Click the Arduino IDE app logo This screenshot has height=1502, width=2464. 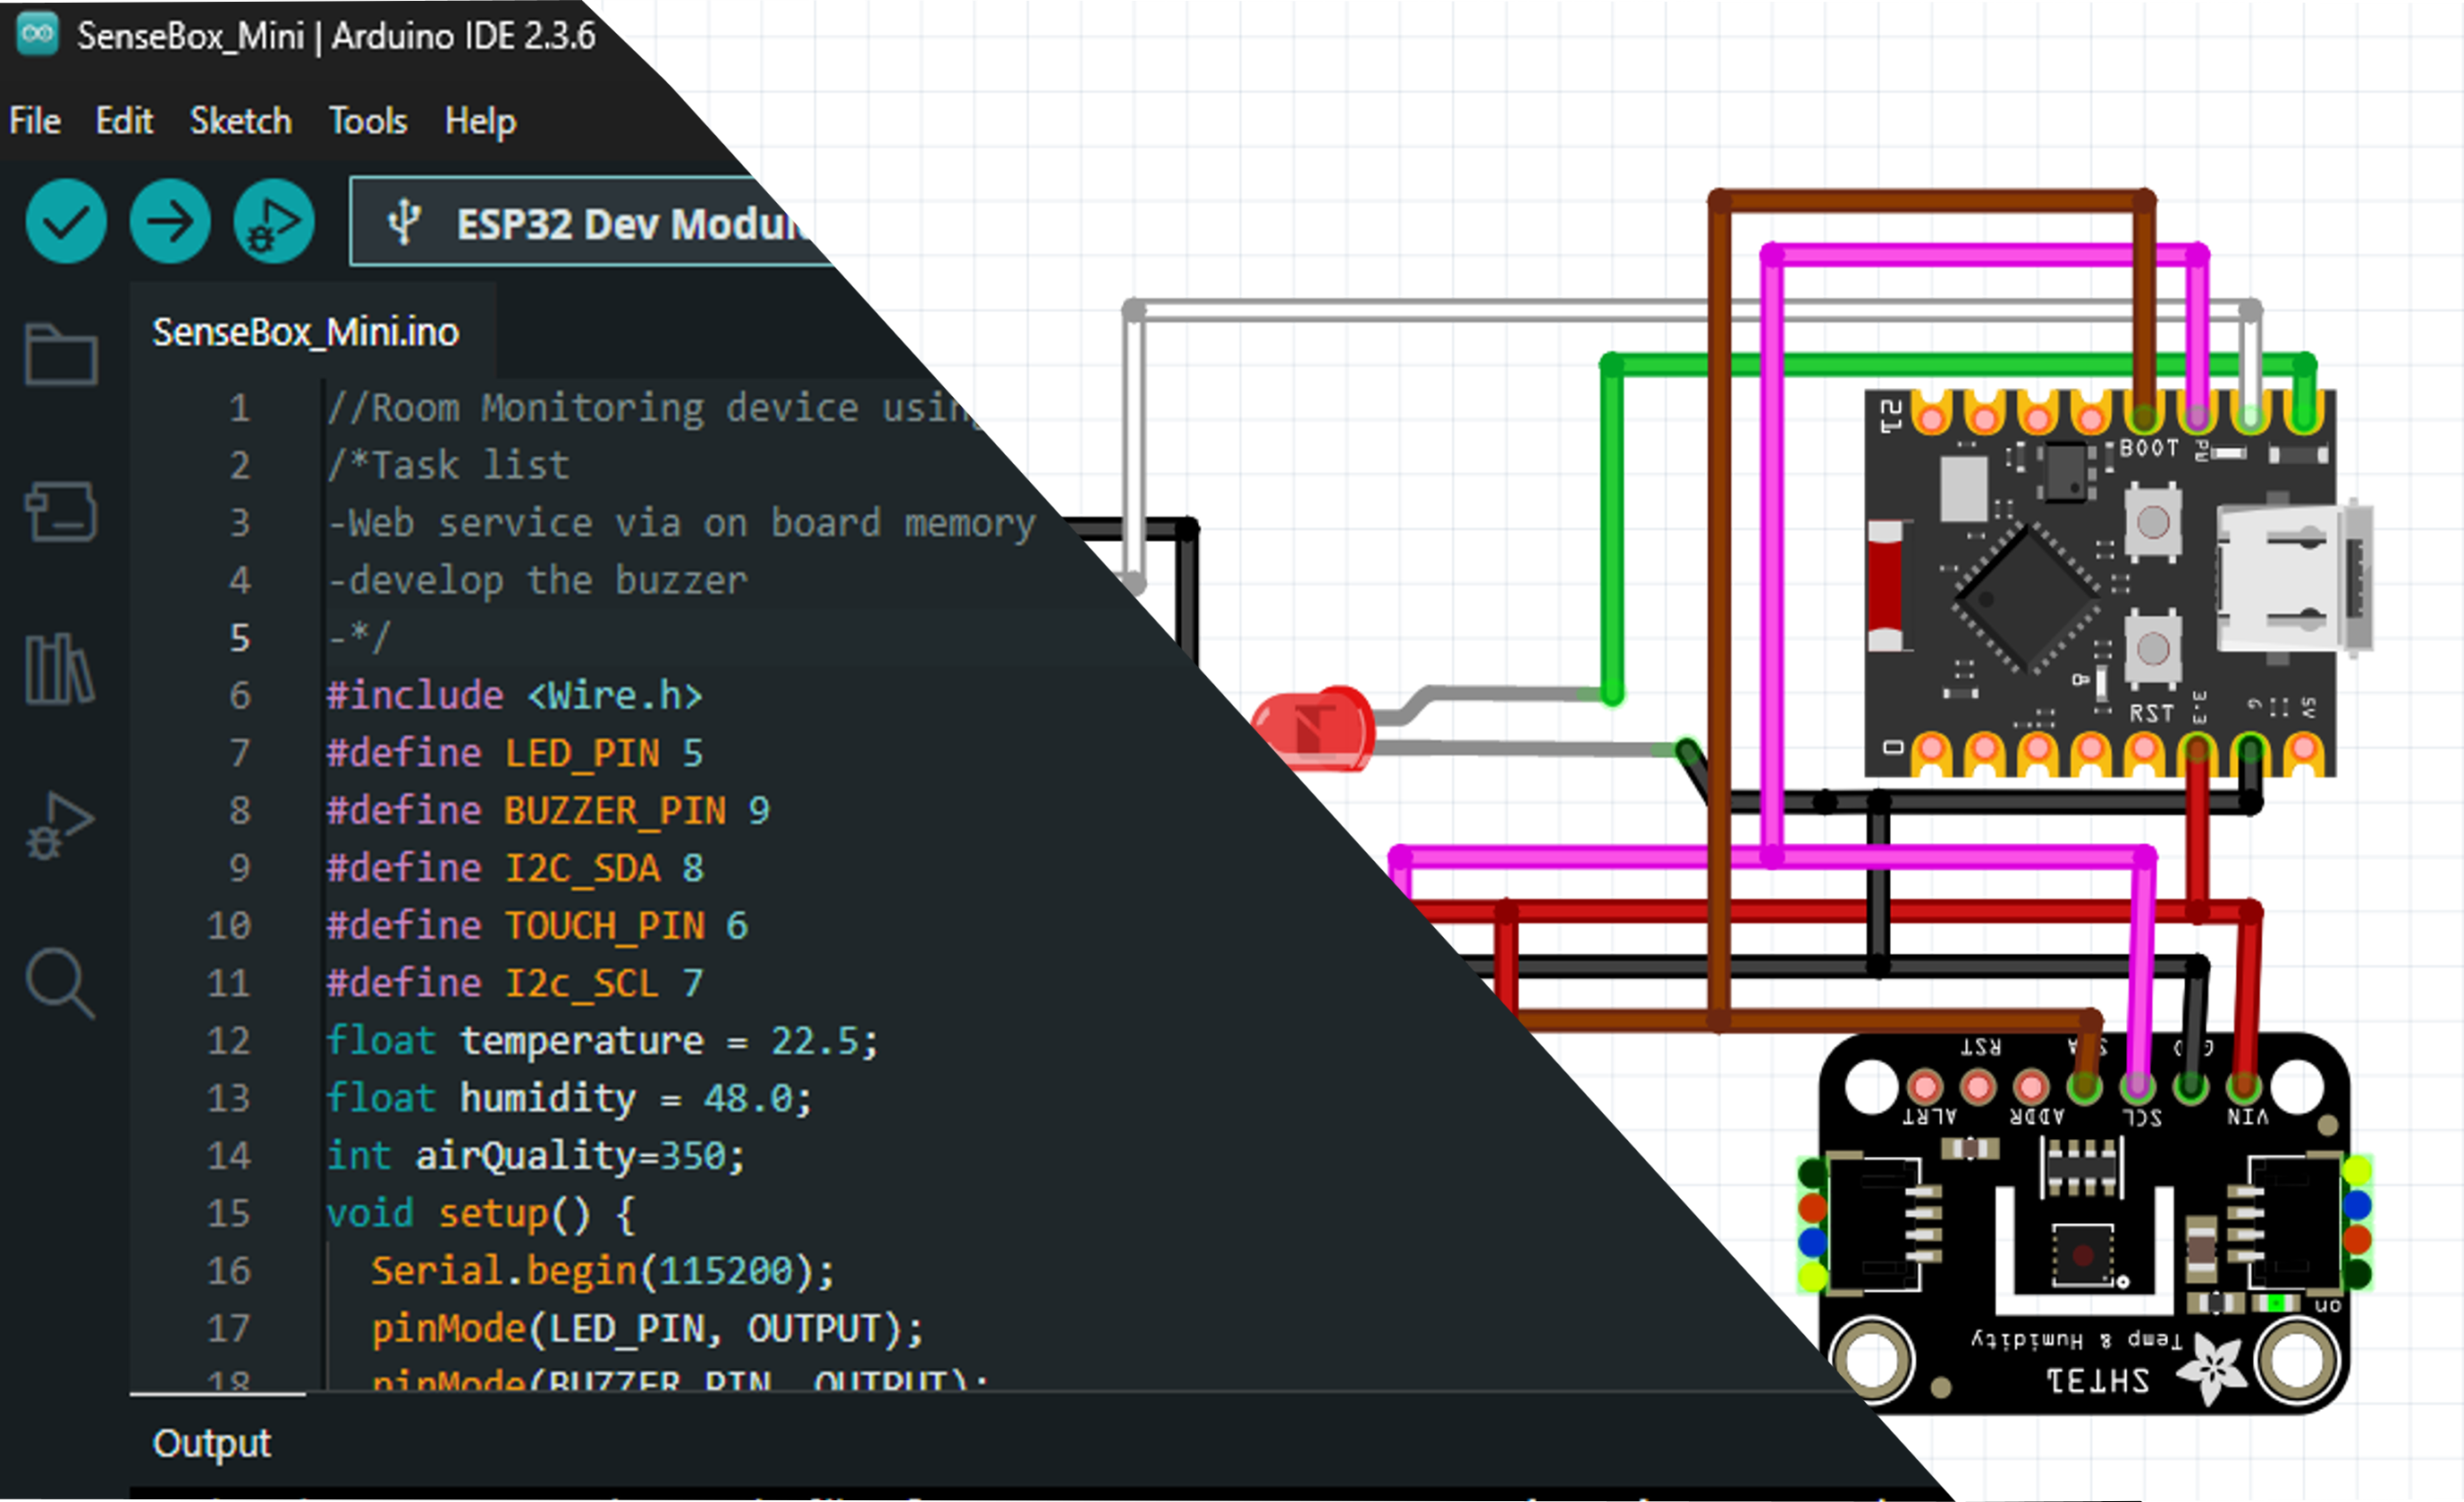[38, 35]
